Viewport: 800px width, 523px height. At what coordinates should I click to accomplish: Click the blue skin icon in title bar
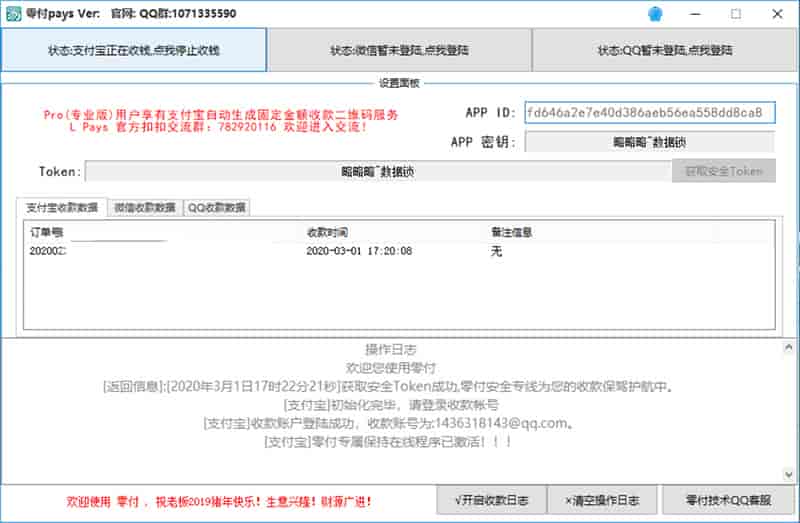[655, 14]
